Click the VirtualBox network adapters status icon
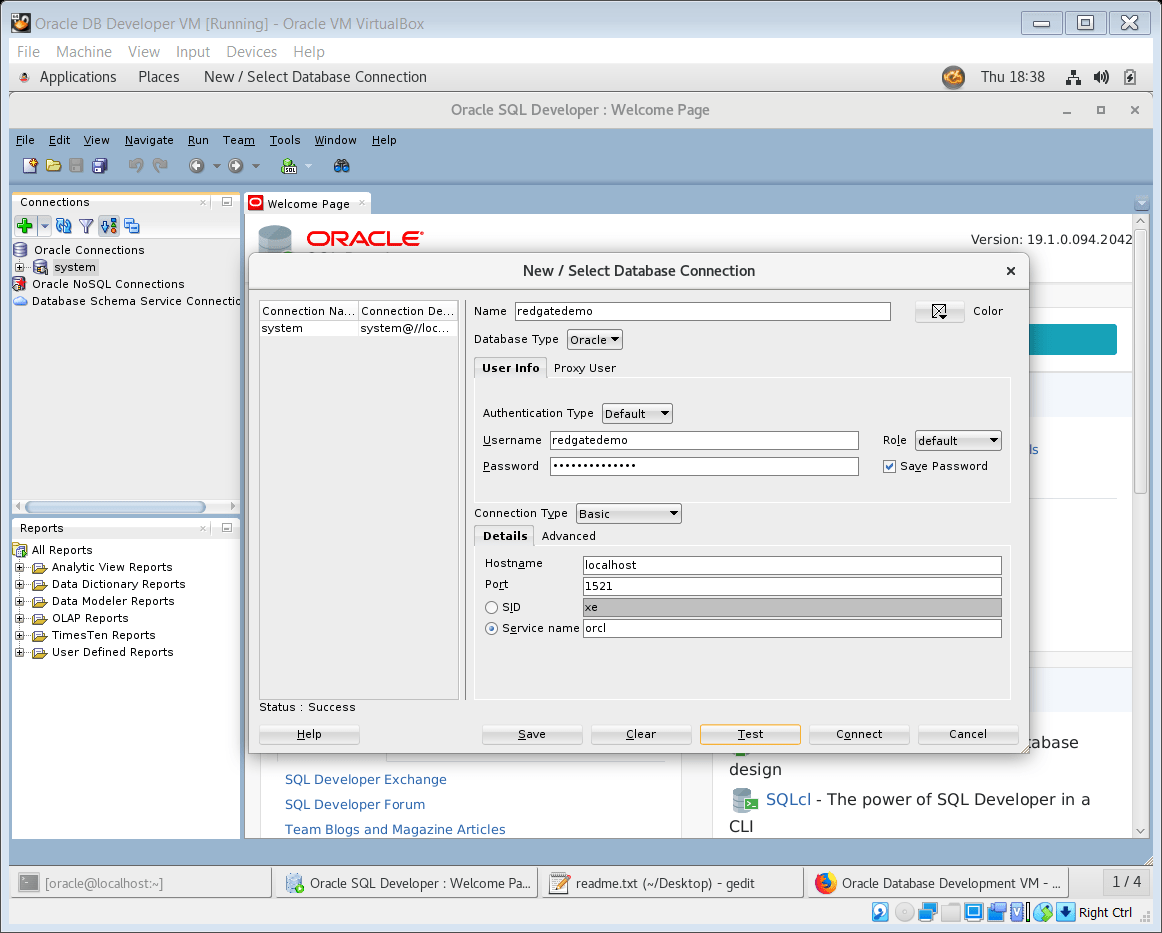 (x=927, y=912)
